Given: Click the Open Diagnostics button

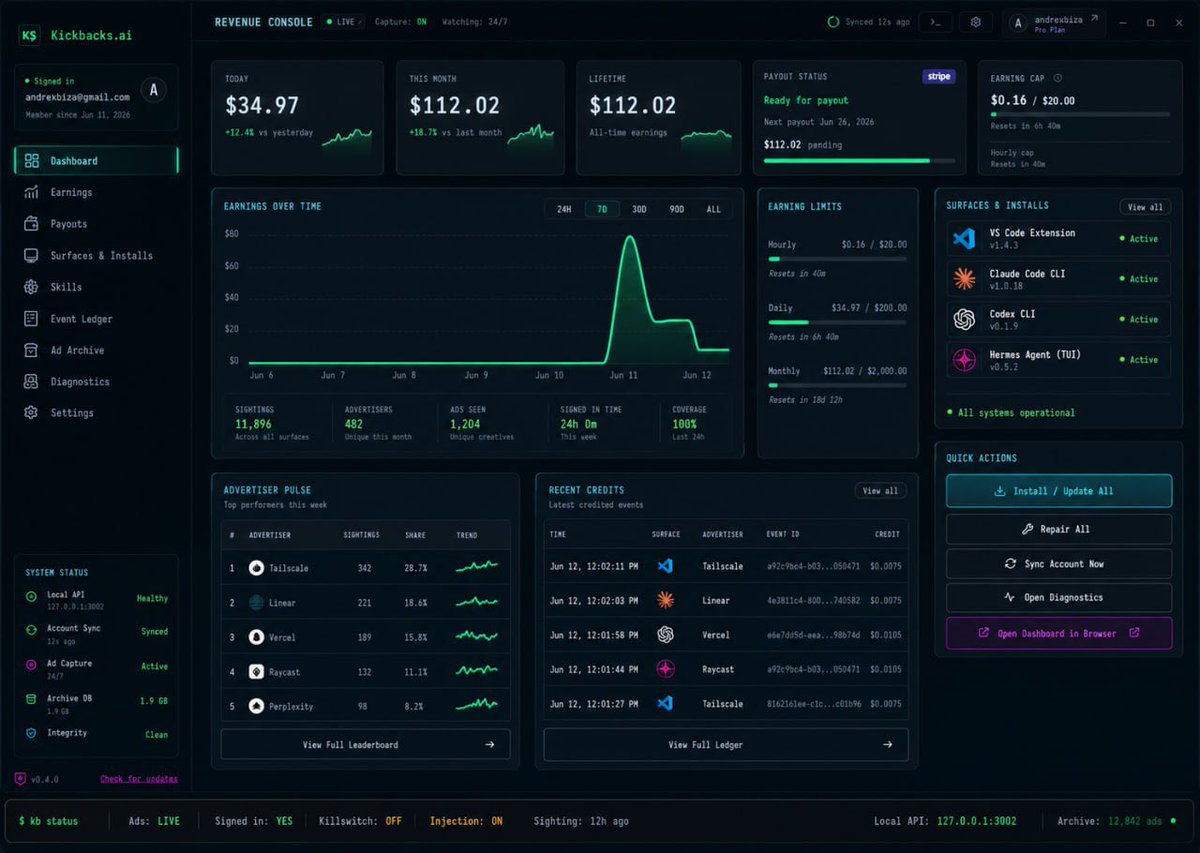Looking at the screenshot, I should click(x=1059, y=598).
